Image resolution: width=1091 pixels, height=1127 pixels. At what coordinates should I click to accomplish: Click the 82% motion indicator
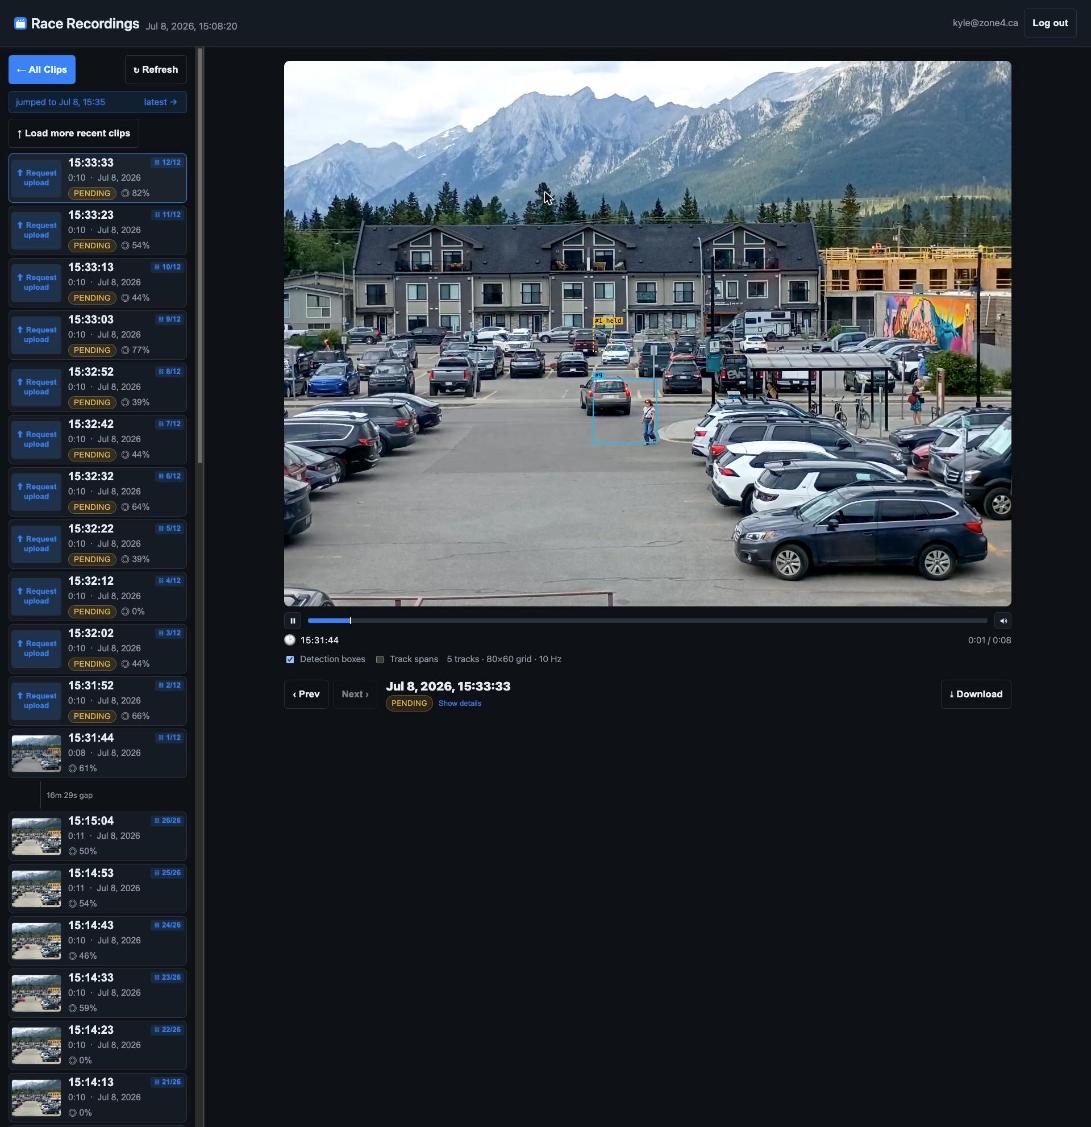pos(136,193)
